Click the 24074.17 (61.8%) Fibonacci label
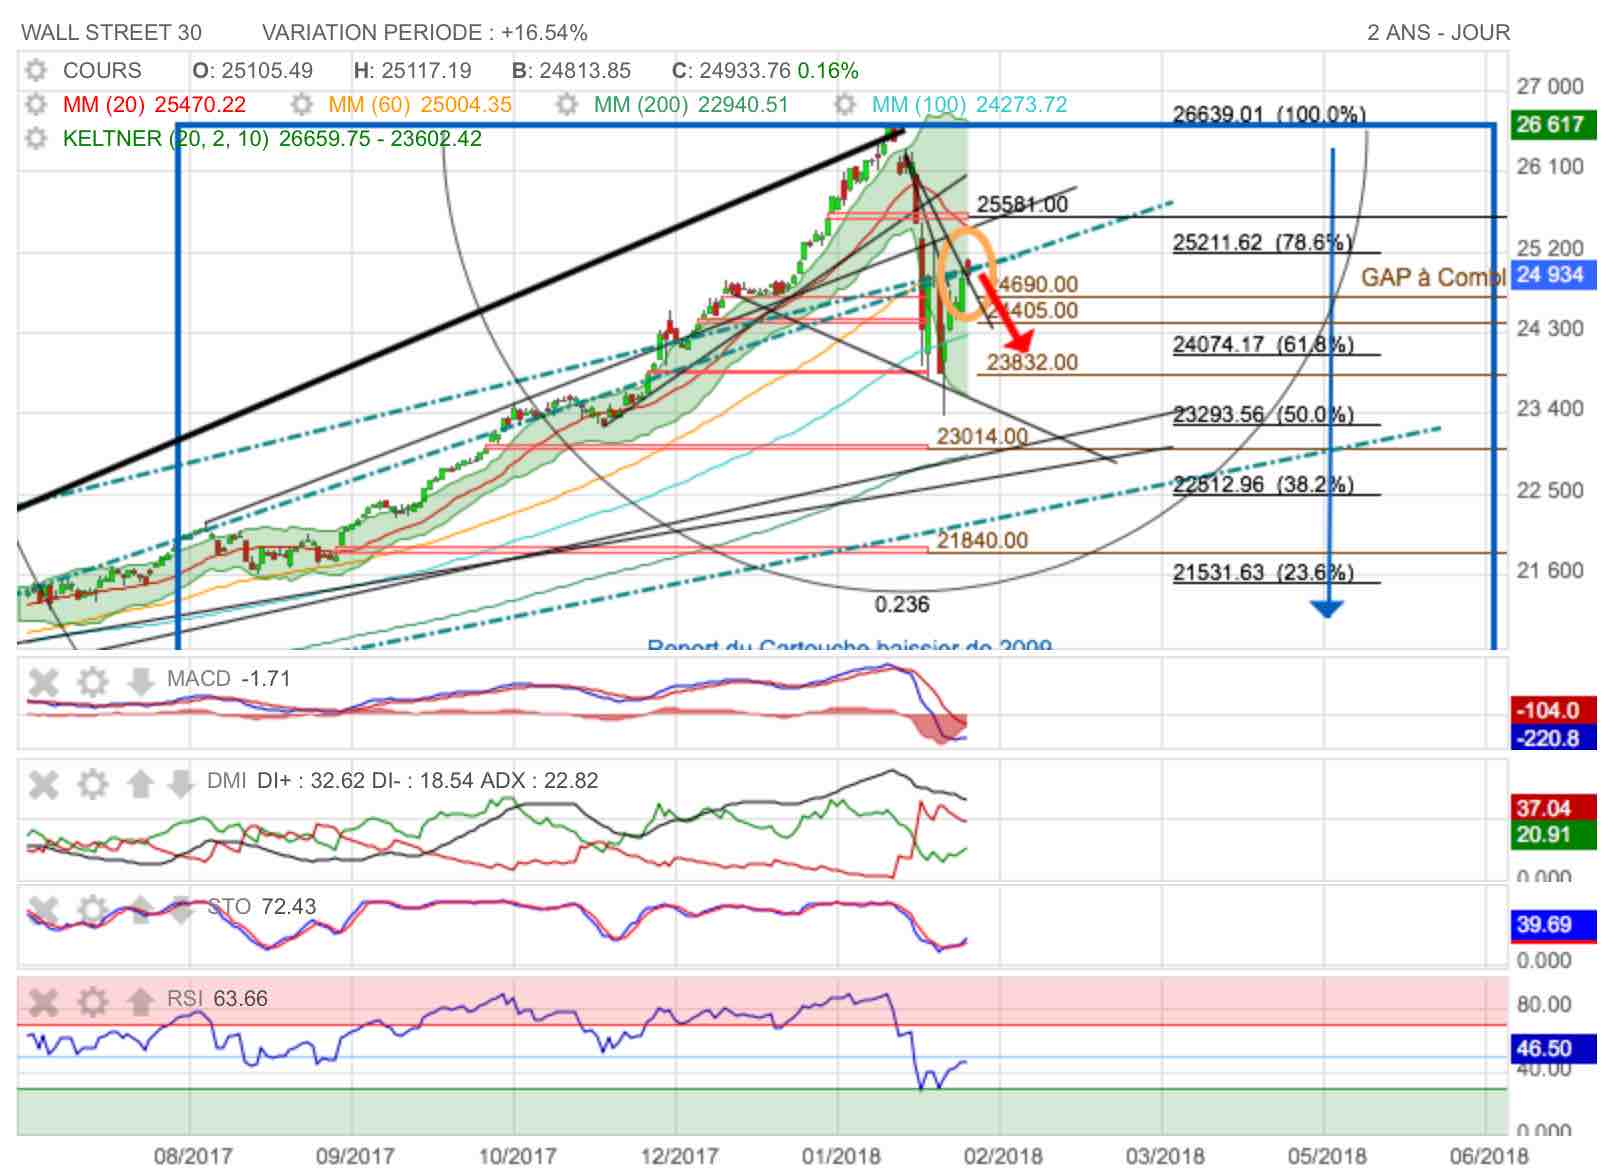Screen dimensions: 1616x1174 click(x=1263, y=344)
